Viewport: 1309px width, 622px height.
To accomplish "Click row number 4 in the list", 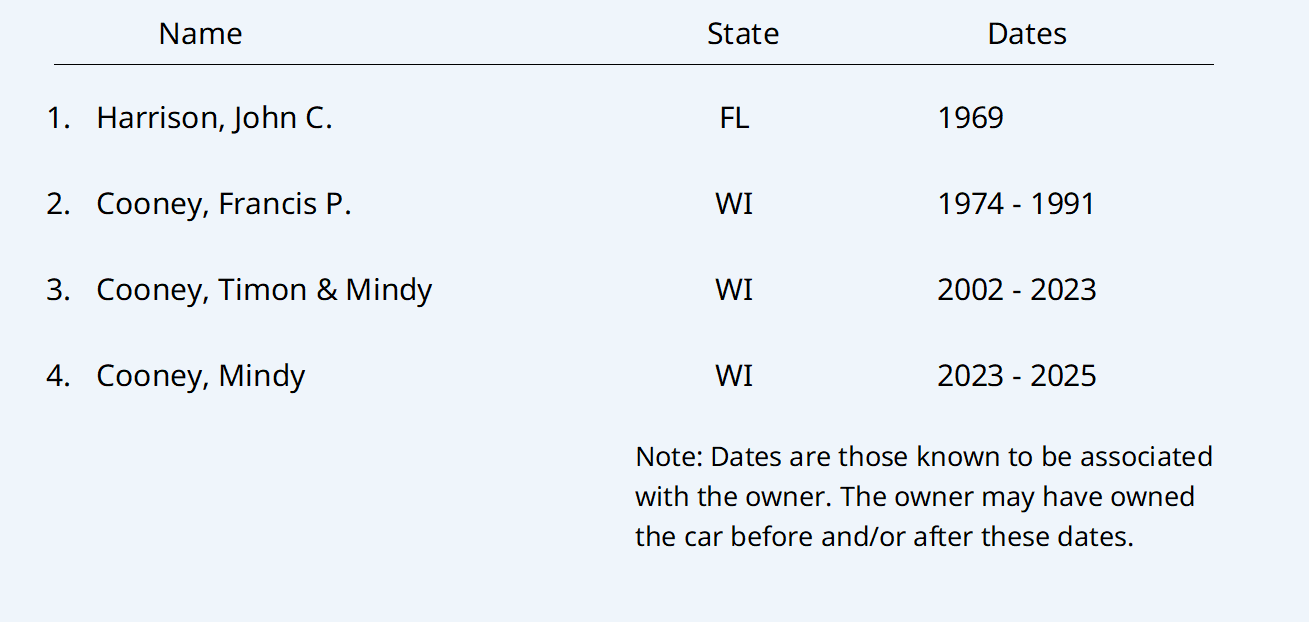I will pos(58,376).
